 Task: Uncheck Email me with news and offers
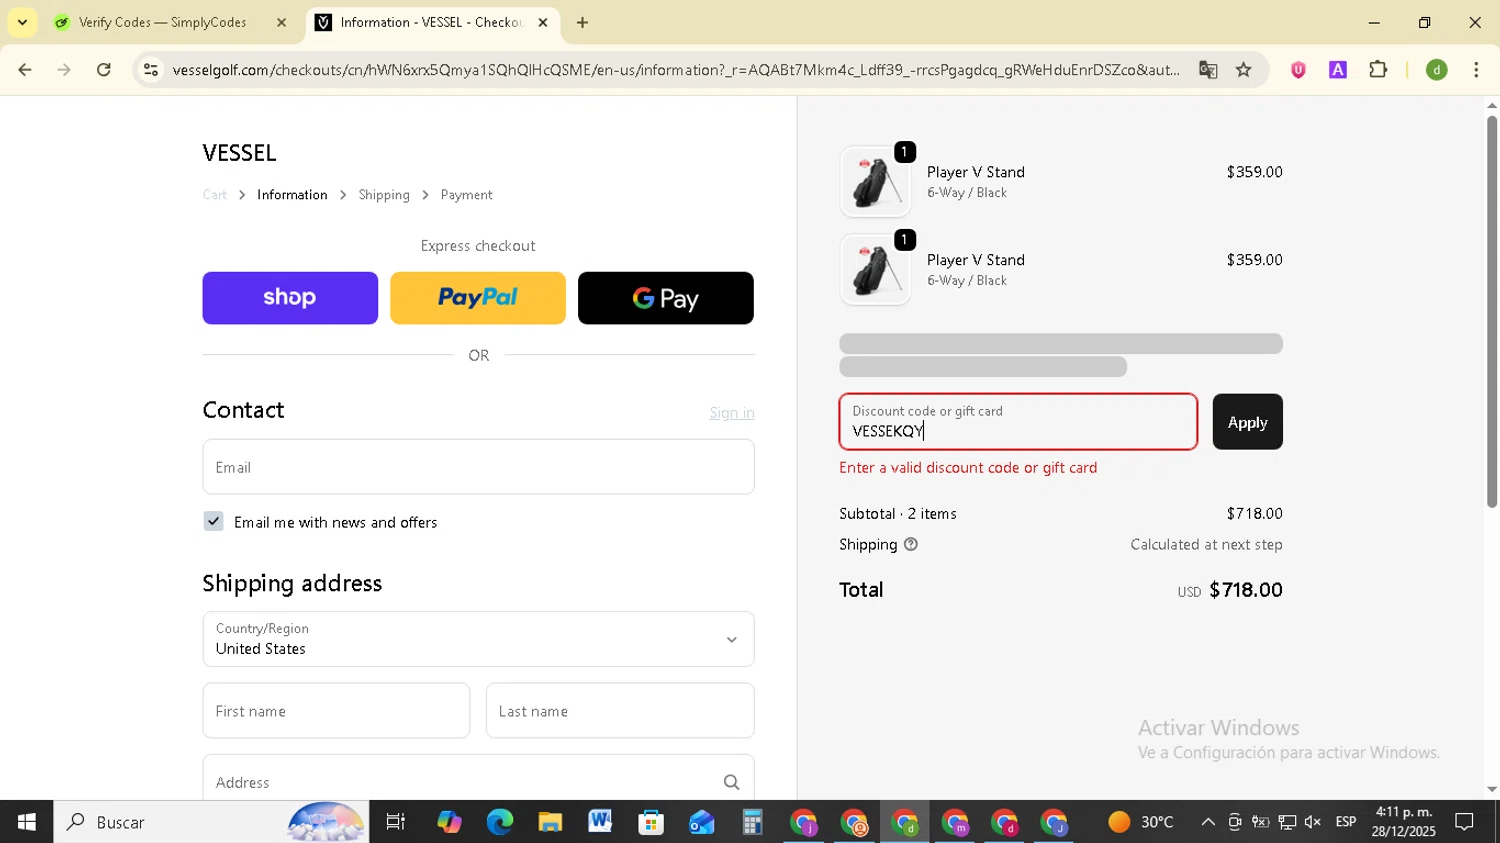213,521
